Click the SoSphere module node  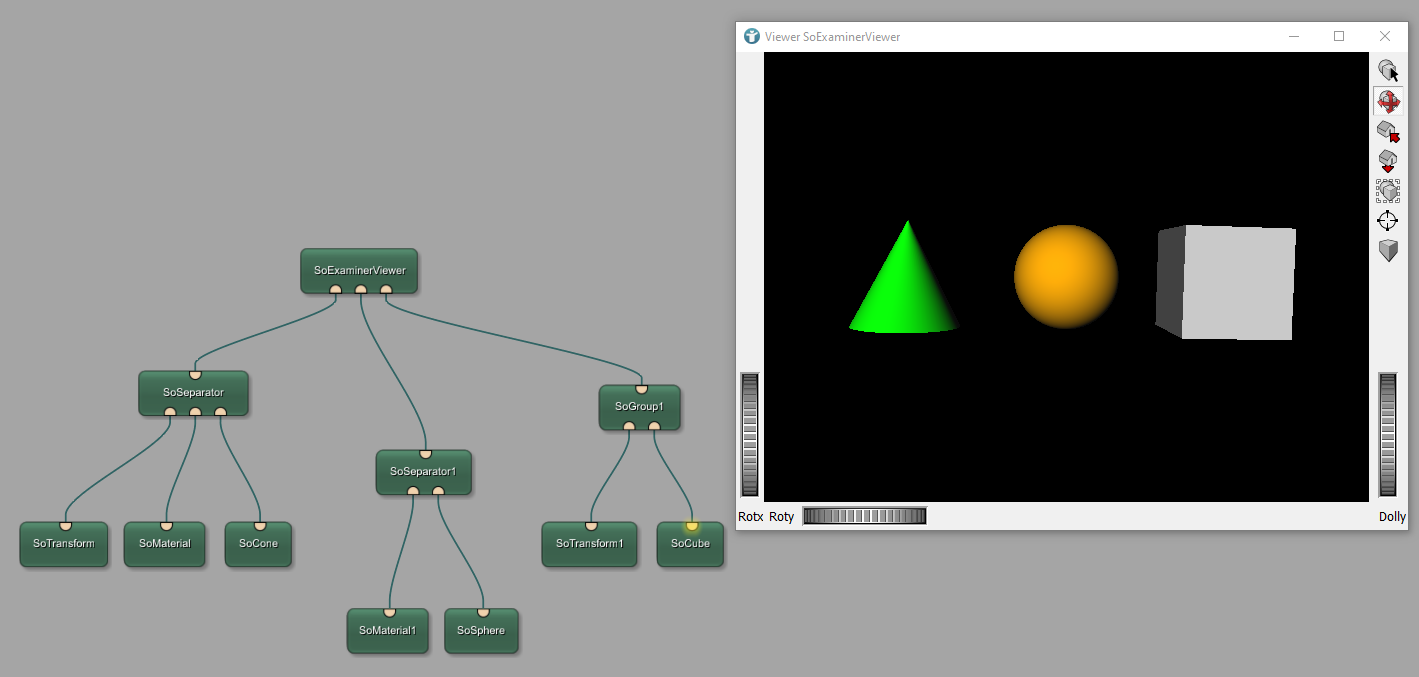[481, 631]
